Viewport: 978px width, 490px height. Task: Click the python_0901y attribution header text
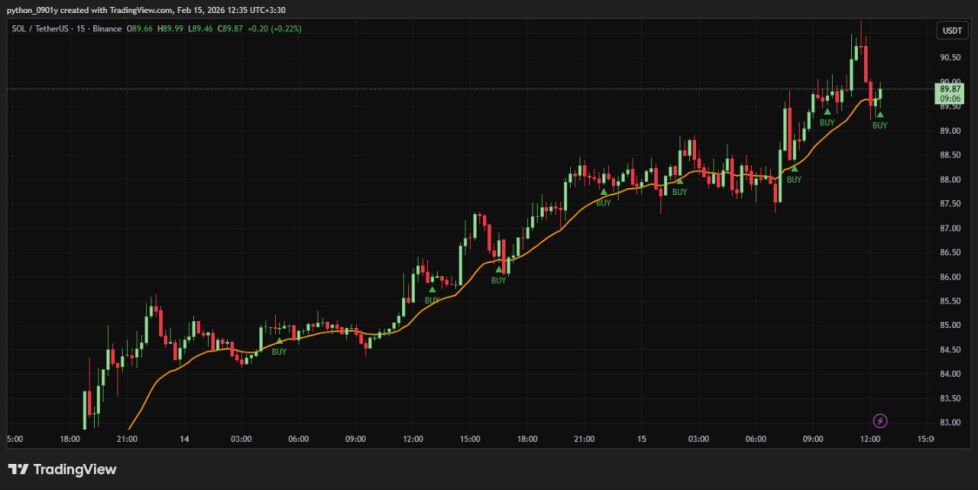point(146,10)
